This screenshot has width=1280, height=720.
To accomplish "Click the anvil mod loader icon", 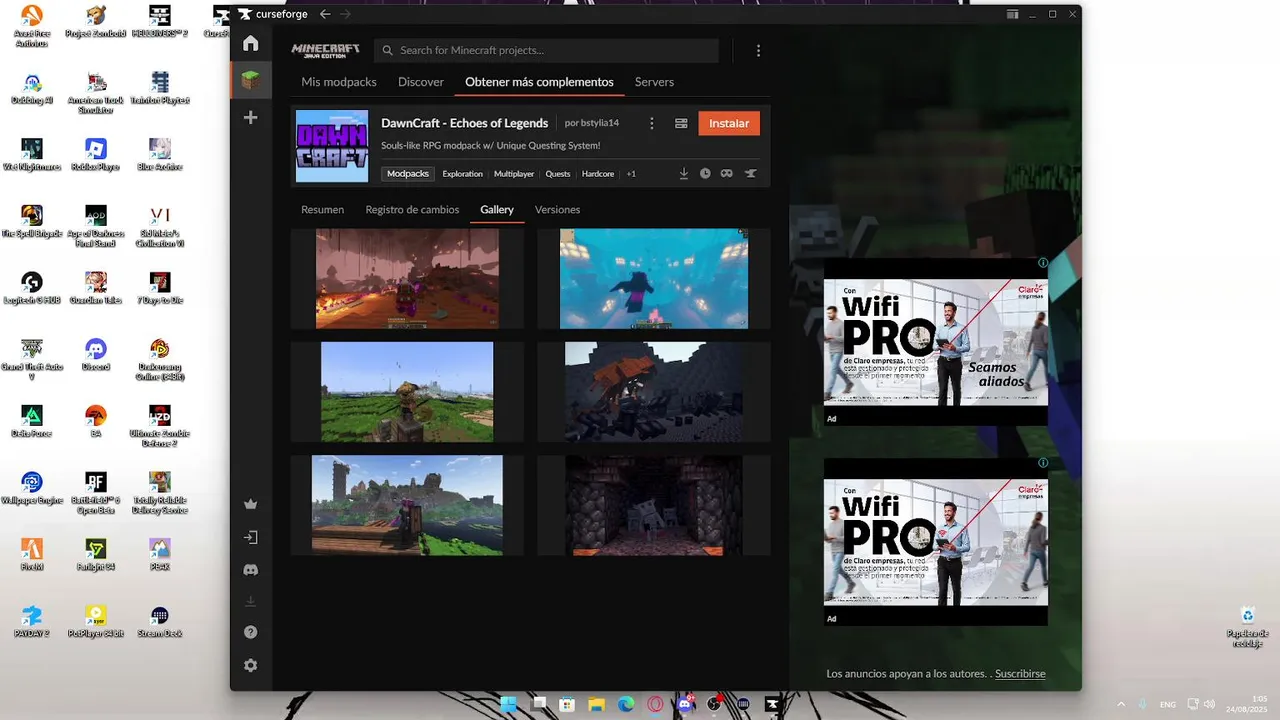I will coord(750,173).
